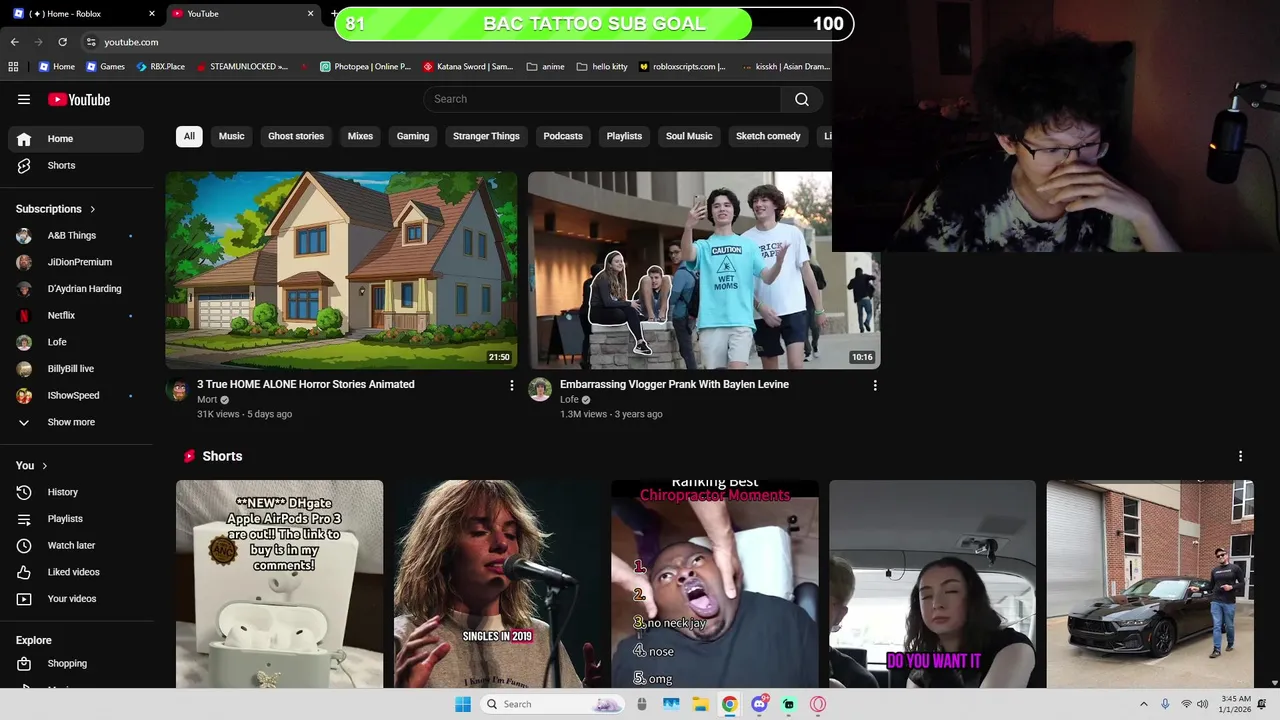Open the YouTube hamburger guide menu
The image size is (1280, 720).
point(24,99)
